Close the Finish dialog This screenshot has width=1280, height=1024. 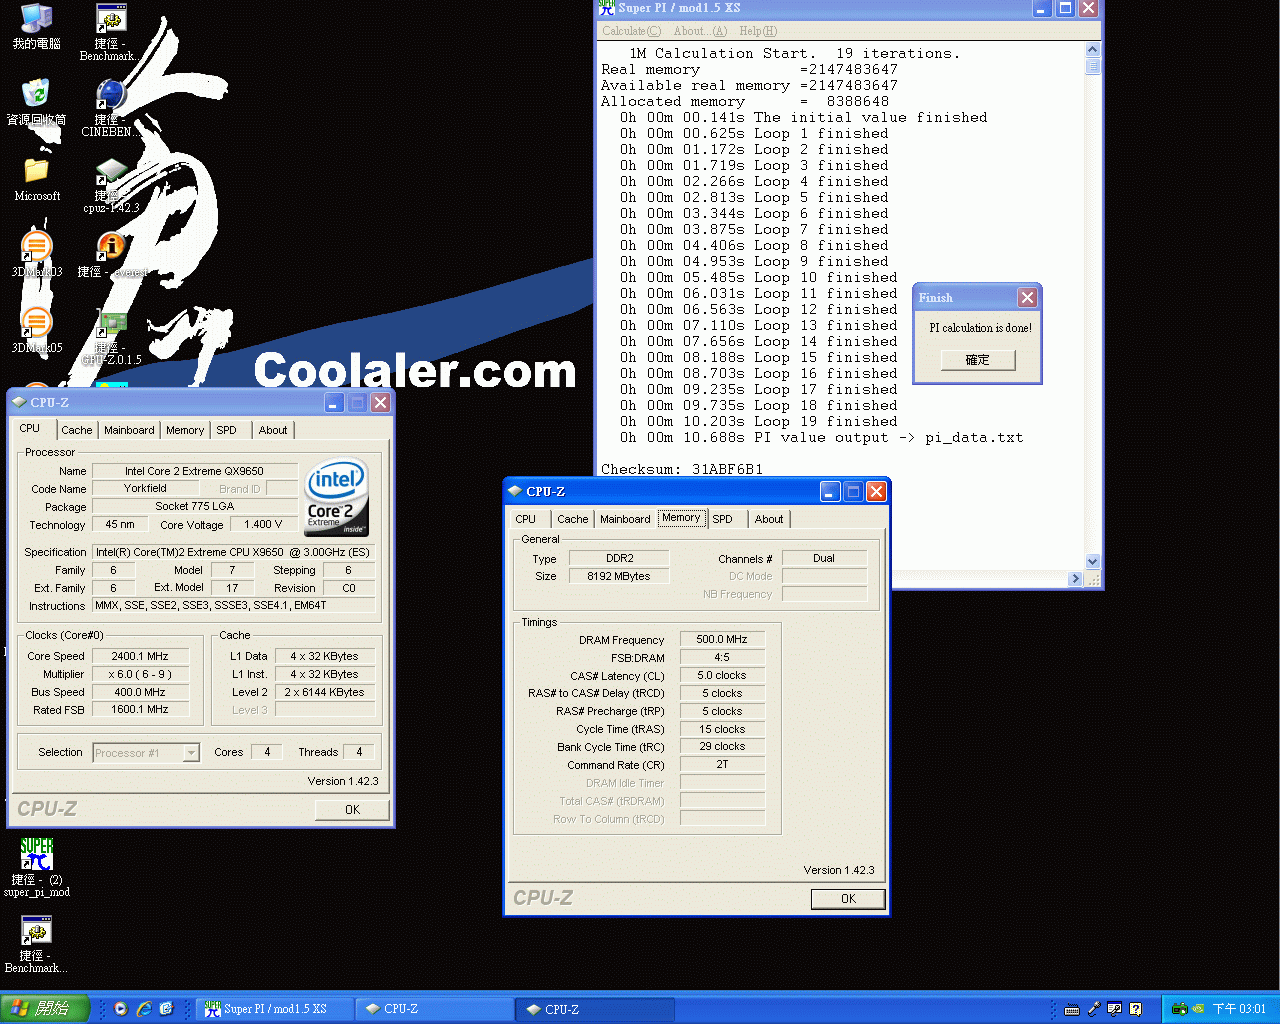click(1027, 297)
